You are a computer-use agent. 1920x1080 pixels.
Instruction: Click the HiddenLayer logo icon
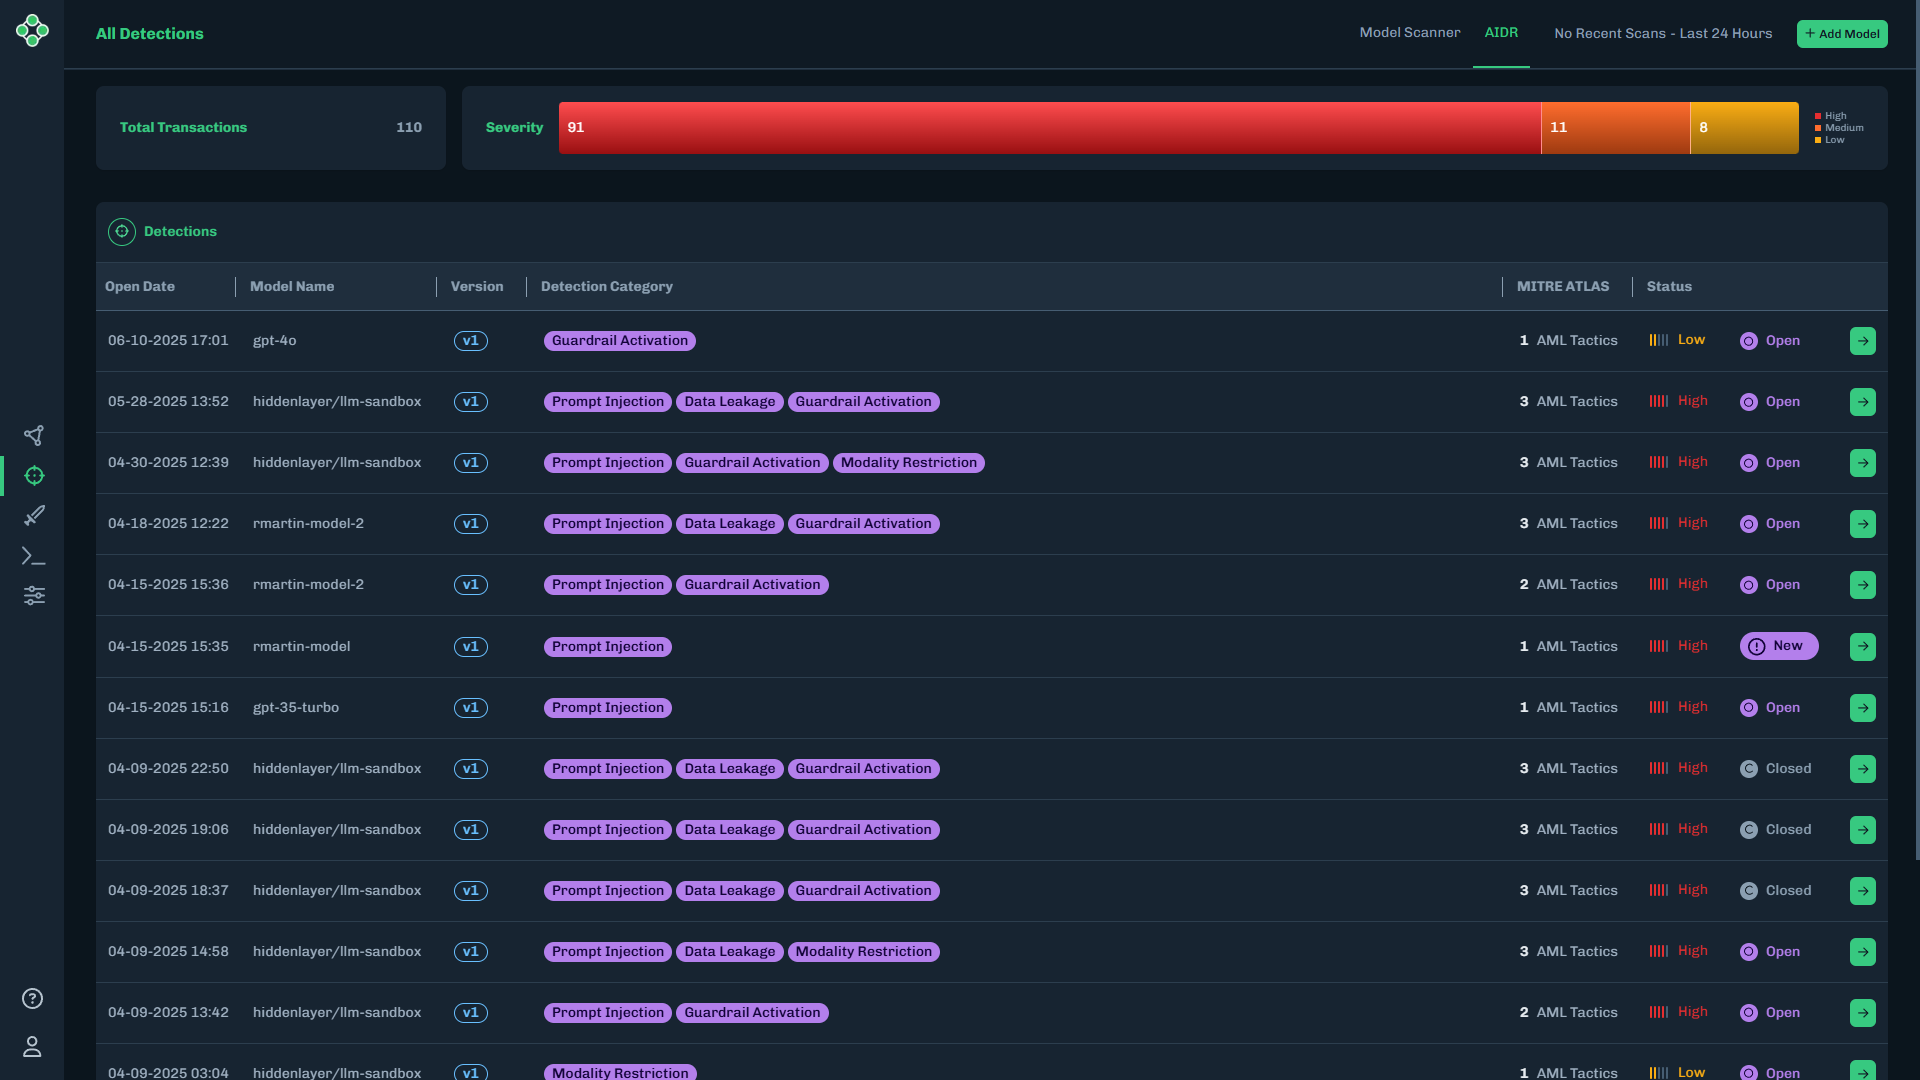click(32, 31)
